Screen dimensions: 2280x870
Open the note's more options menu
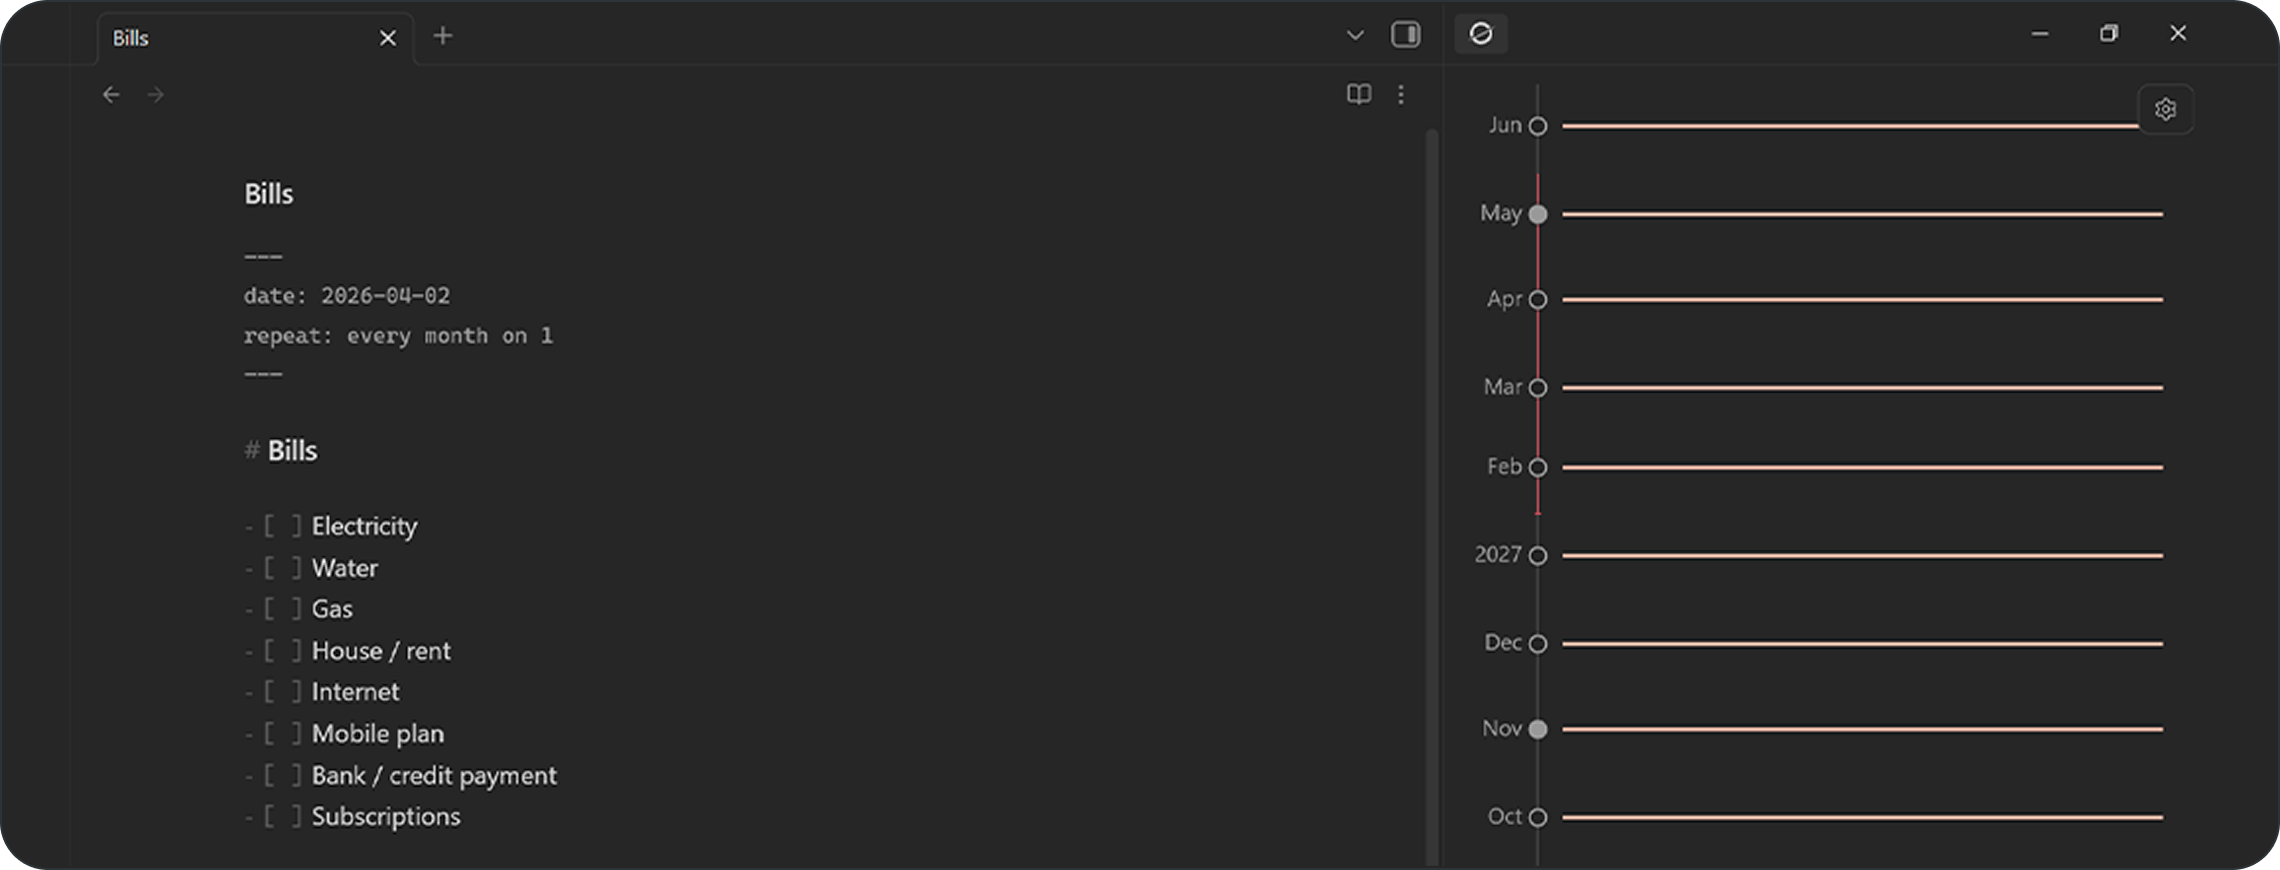[1401, 94]
